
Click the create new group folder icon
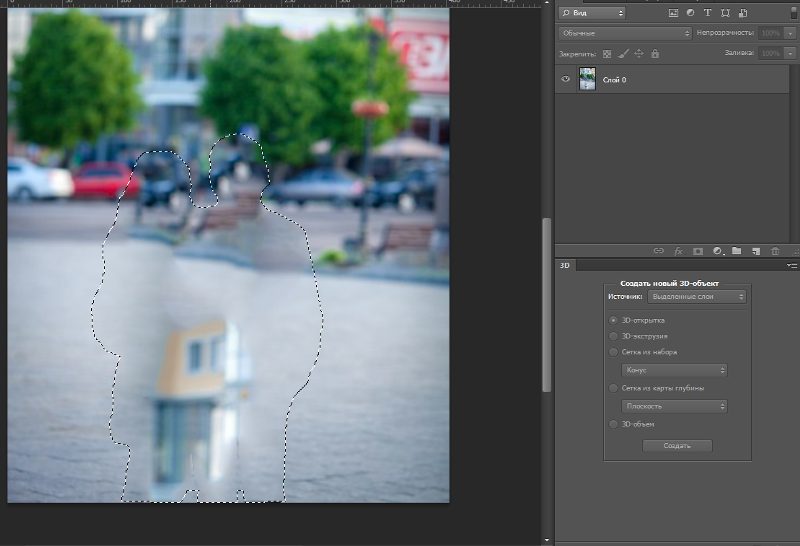pos(736,251)
